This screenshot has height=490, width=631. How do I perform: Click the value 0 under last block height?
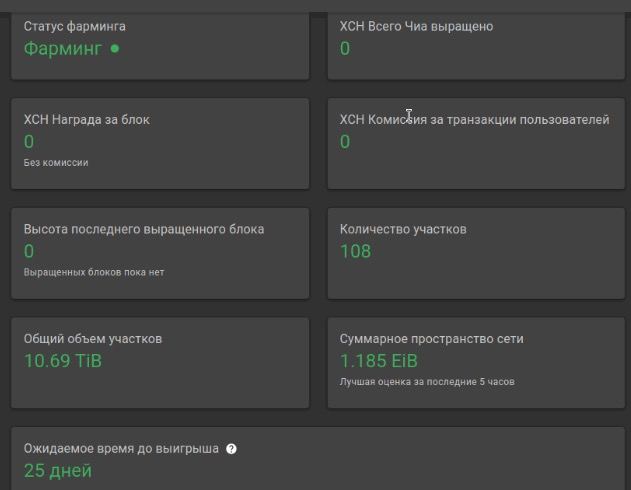tap(29, 251)
